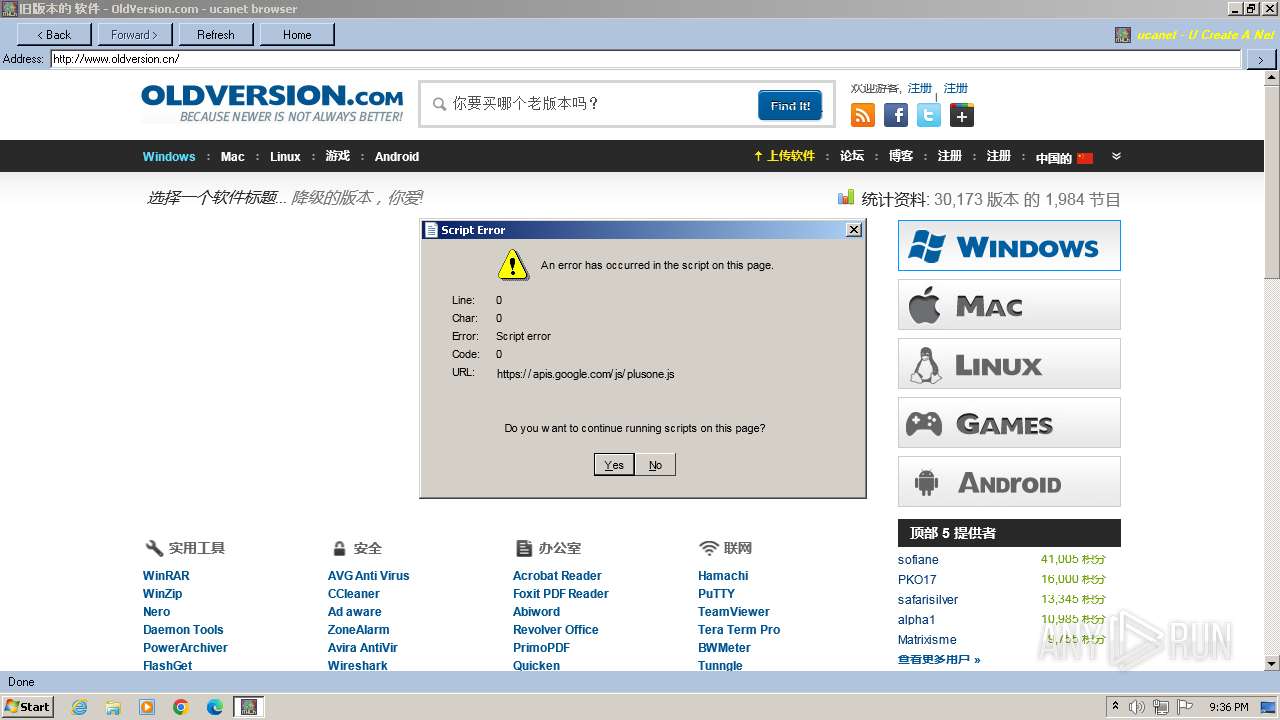Click the Go arrow next to address bar
The width and height of the screenshot is (1280, 720).
(1260, 59)
